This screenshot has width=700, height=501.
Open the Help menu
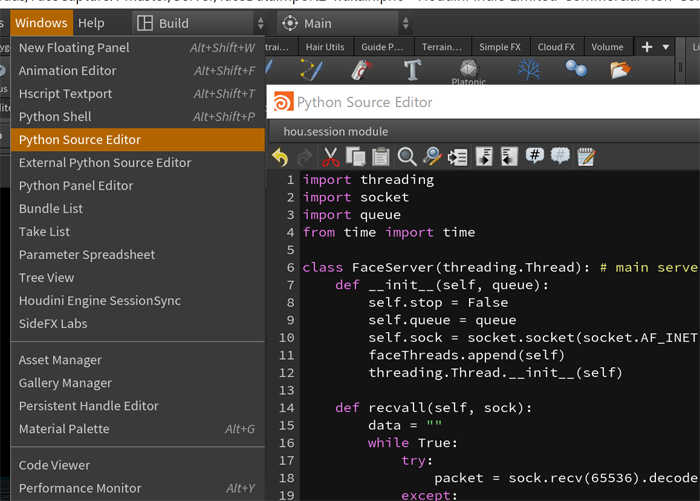(91, 23)
